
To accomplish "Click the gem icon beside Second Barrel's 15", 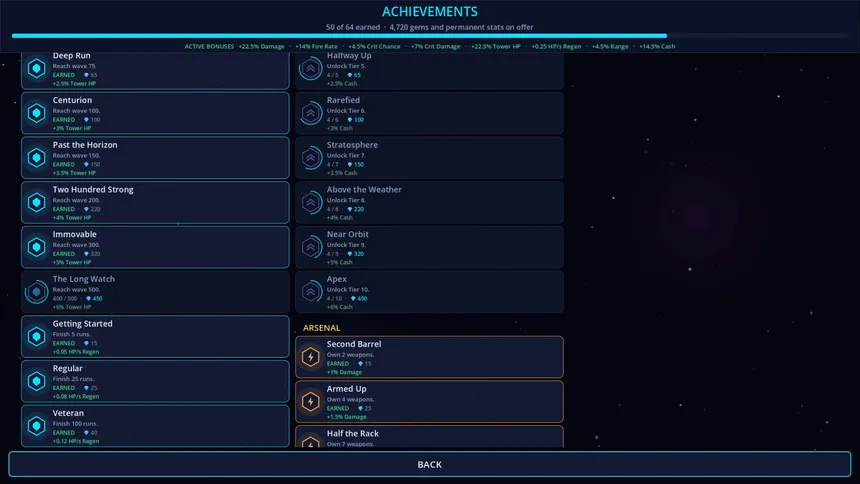I will click(360, 364).
